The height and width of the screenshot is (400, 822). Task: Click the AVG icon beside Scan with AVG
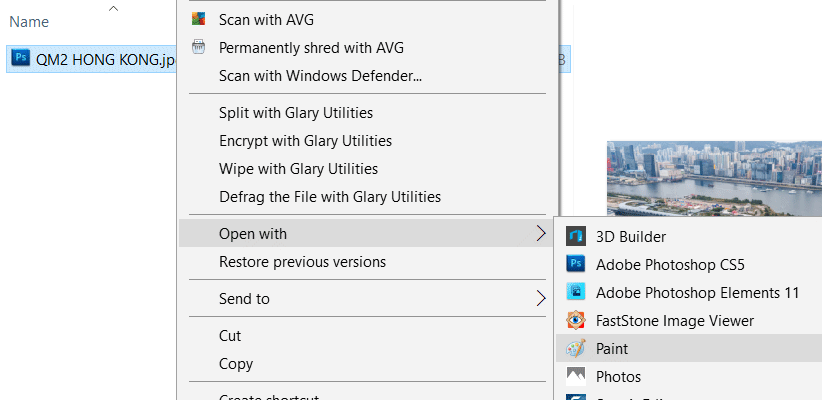point(198,19)
